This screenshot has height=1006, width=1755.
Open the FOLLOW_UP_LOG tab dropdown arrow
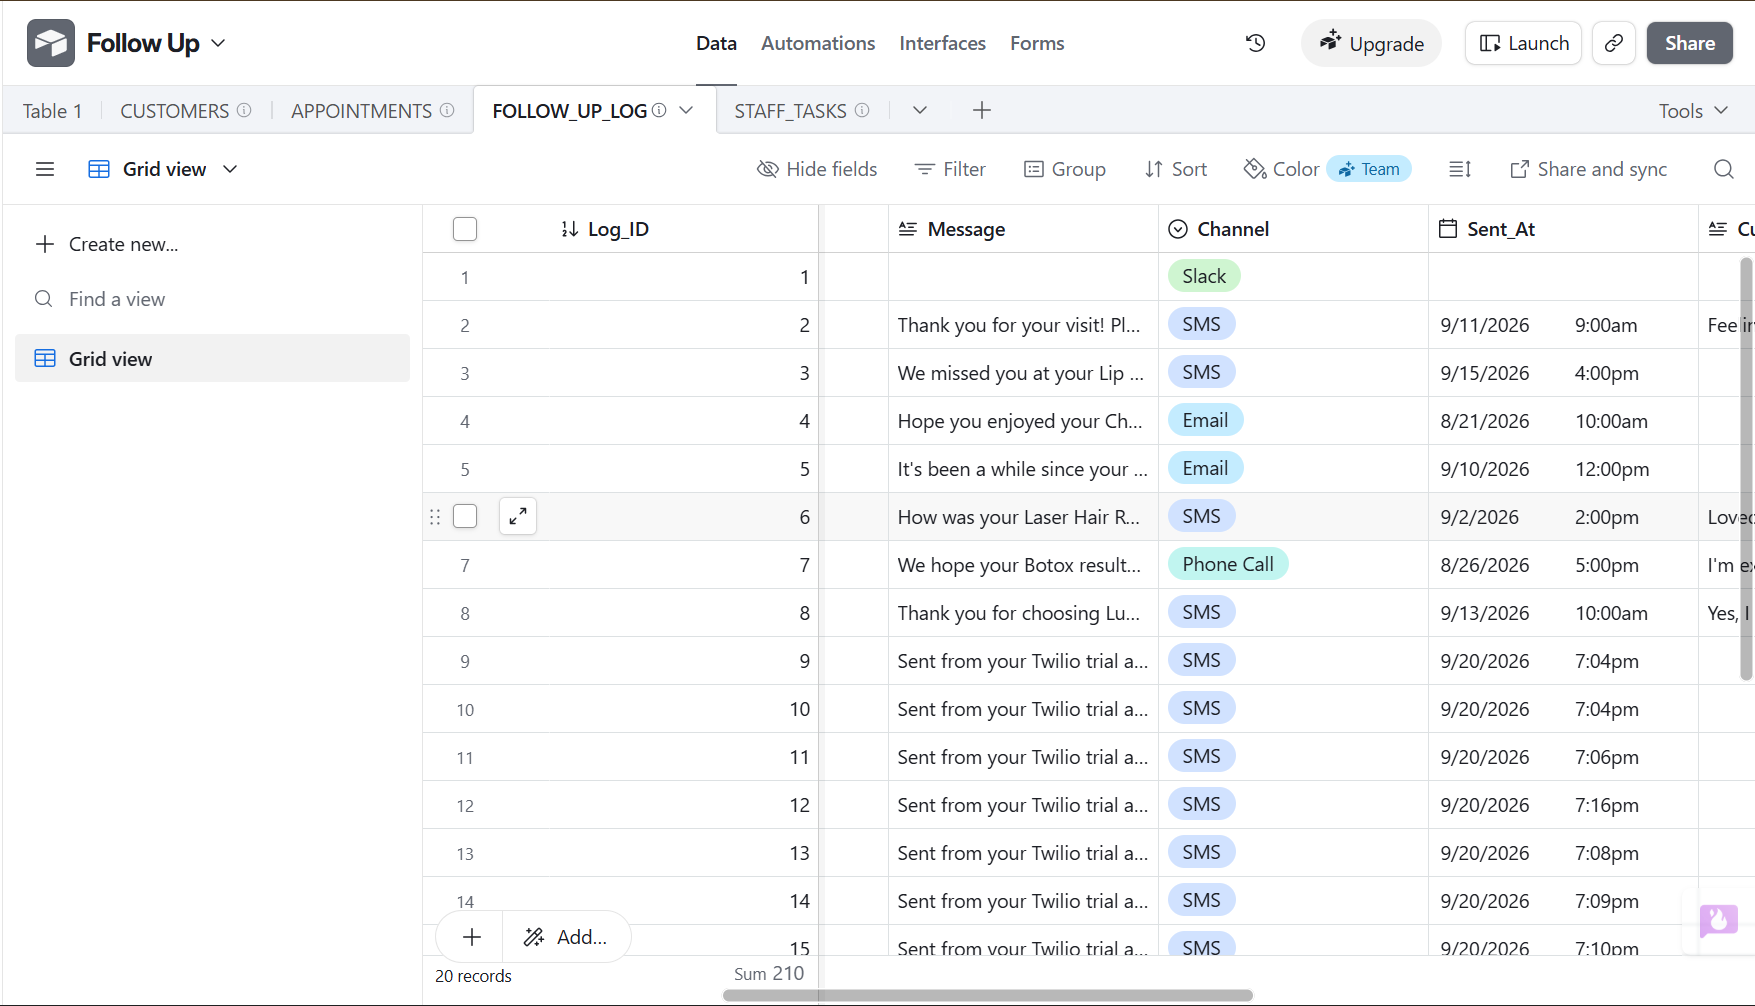tap(686, 110)
